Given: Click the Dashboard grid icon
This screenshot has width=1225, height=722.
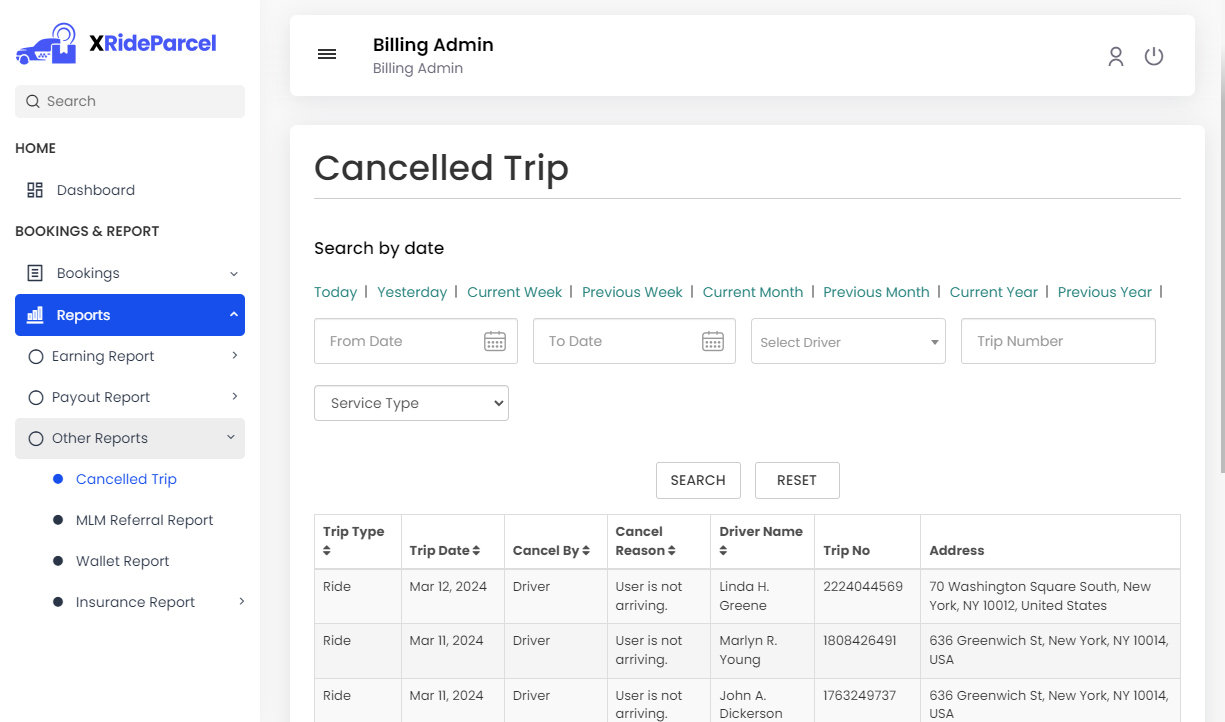Looking at the screenshot, I should point(35,190).
